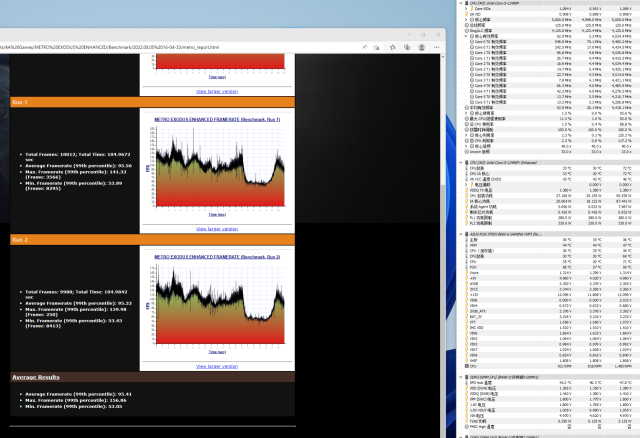
Task: Select the Total 功耗 row in DDR5 group
Action: (x=549, y=421)
